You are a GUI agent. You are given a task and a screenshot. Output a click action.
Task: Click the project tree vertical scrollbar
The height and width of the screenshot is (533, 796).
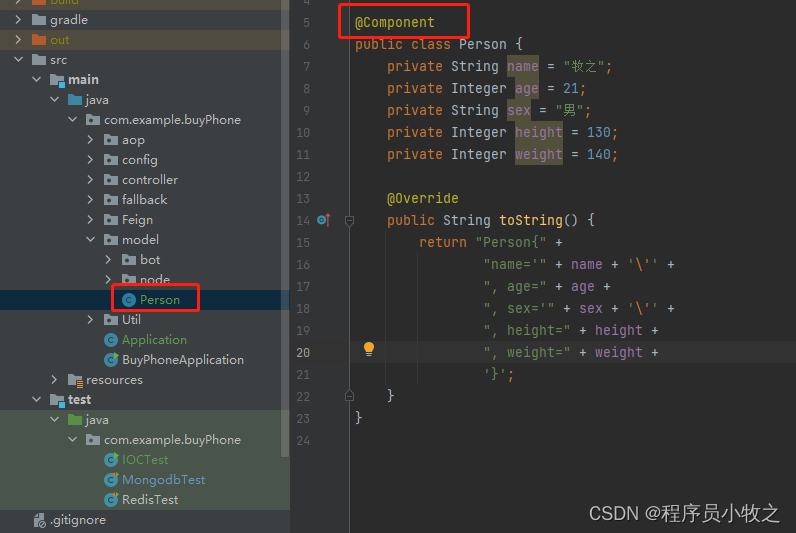click(x=285, y=228)
